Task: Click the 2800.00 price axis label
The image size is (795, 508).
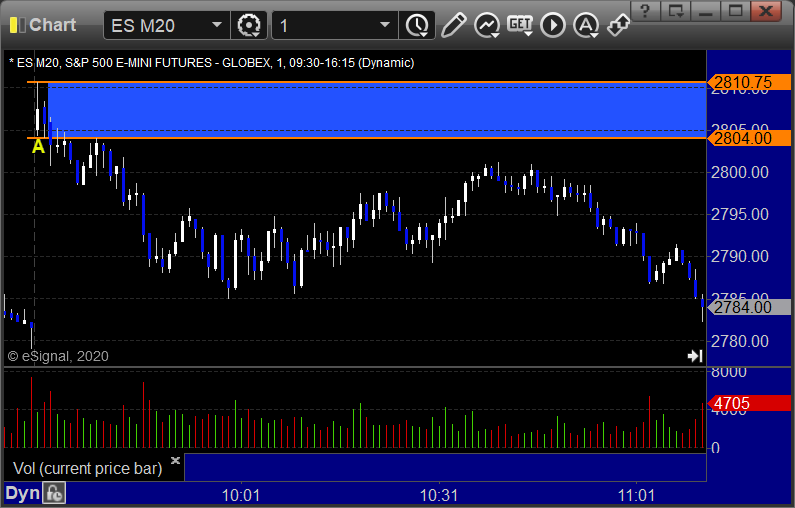Action: point(740,172)
